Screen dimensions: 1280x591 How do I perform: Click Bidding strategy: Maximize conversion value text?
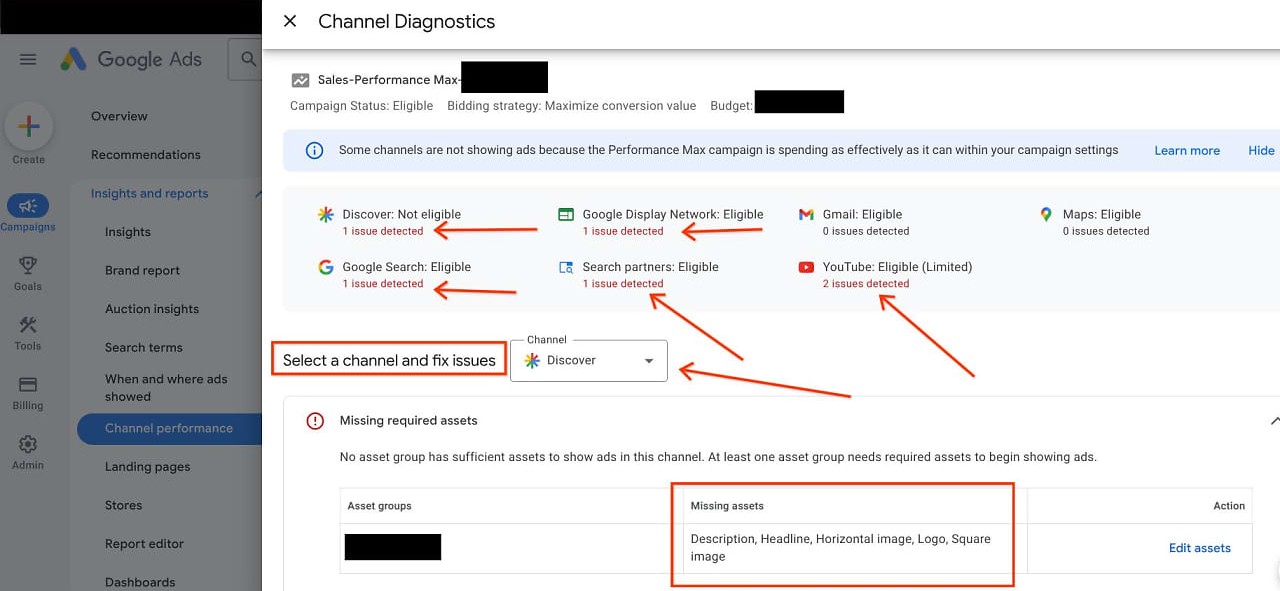[572, 106]
